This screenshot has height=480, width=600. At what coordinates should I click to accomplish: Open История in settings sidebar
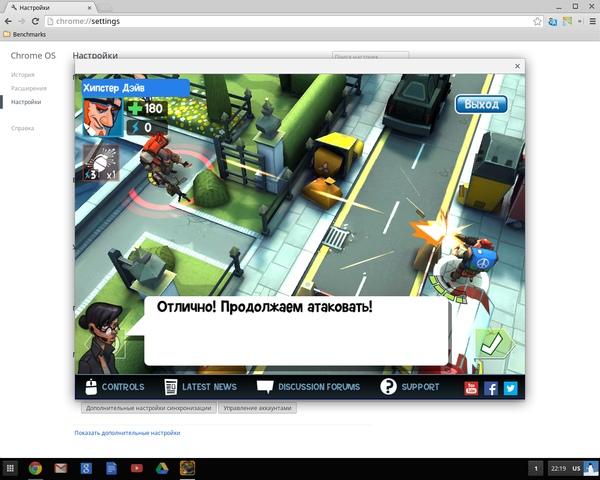23,75
